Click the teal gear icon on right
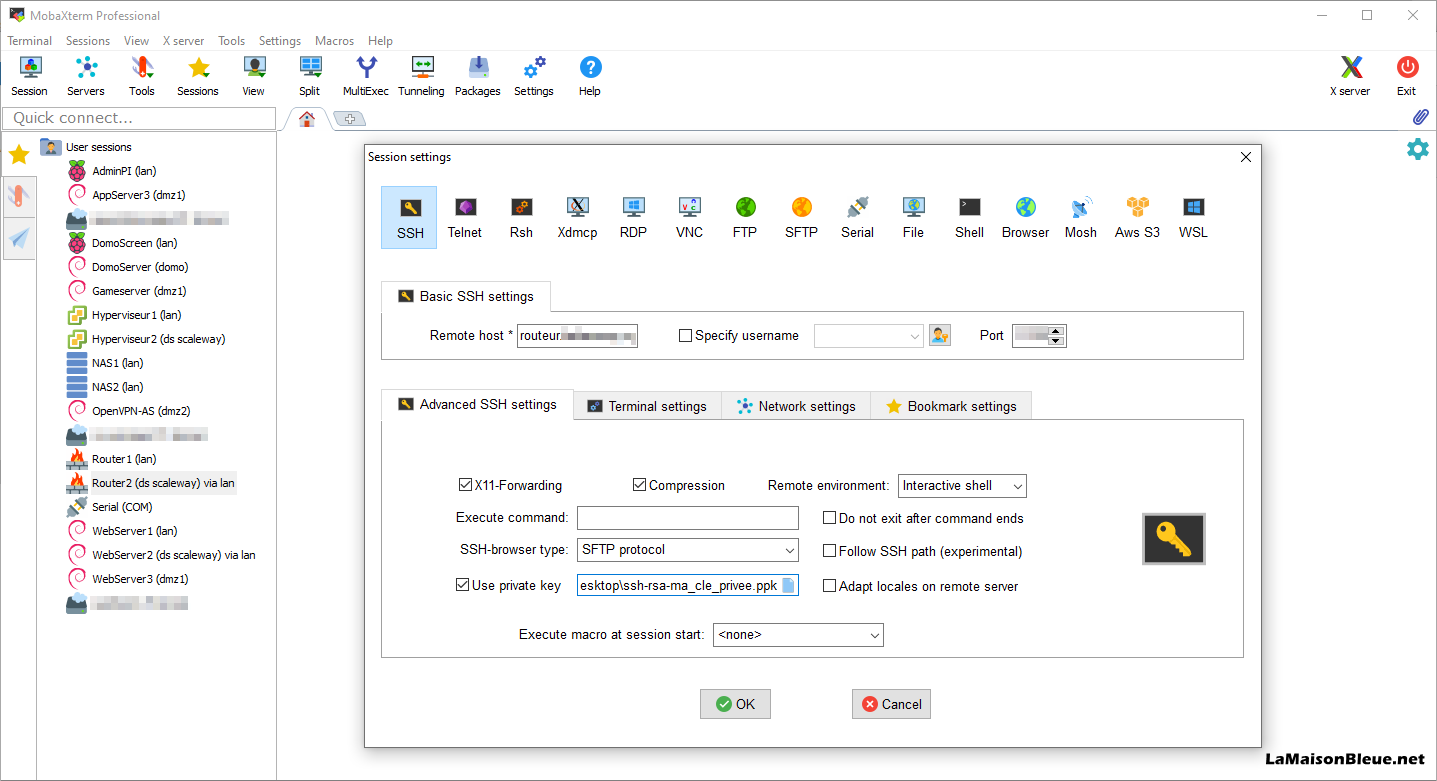Image resolution: width=1437 pixels, height=781 pixels. 1417,150
